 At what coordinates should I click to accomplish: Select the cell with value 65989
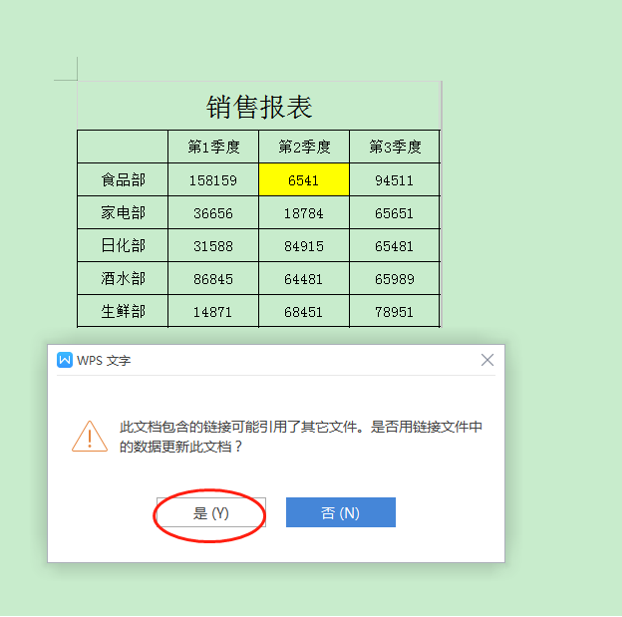(x=395, y=279)
